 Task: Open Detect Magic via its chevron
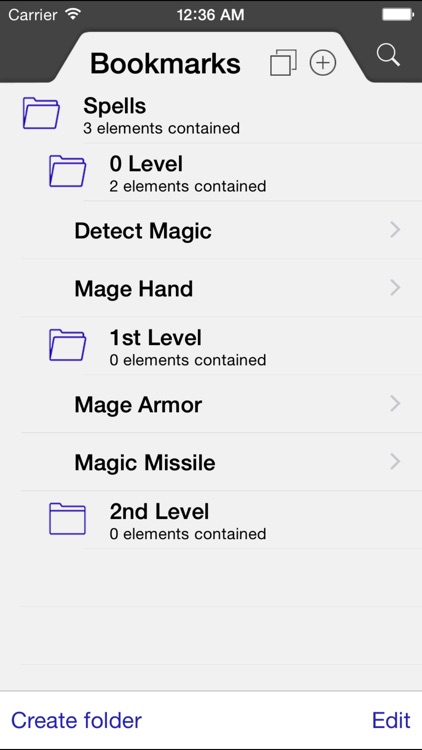point(395,230)
